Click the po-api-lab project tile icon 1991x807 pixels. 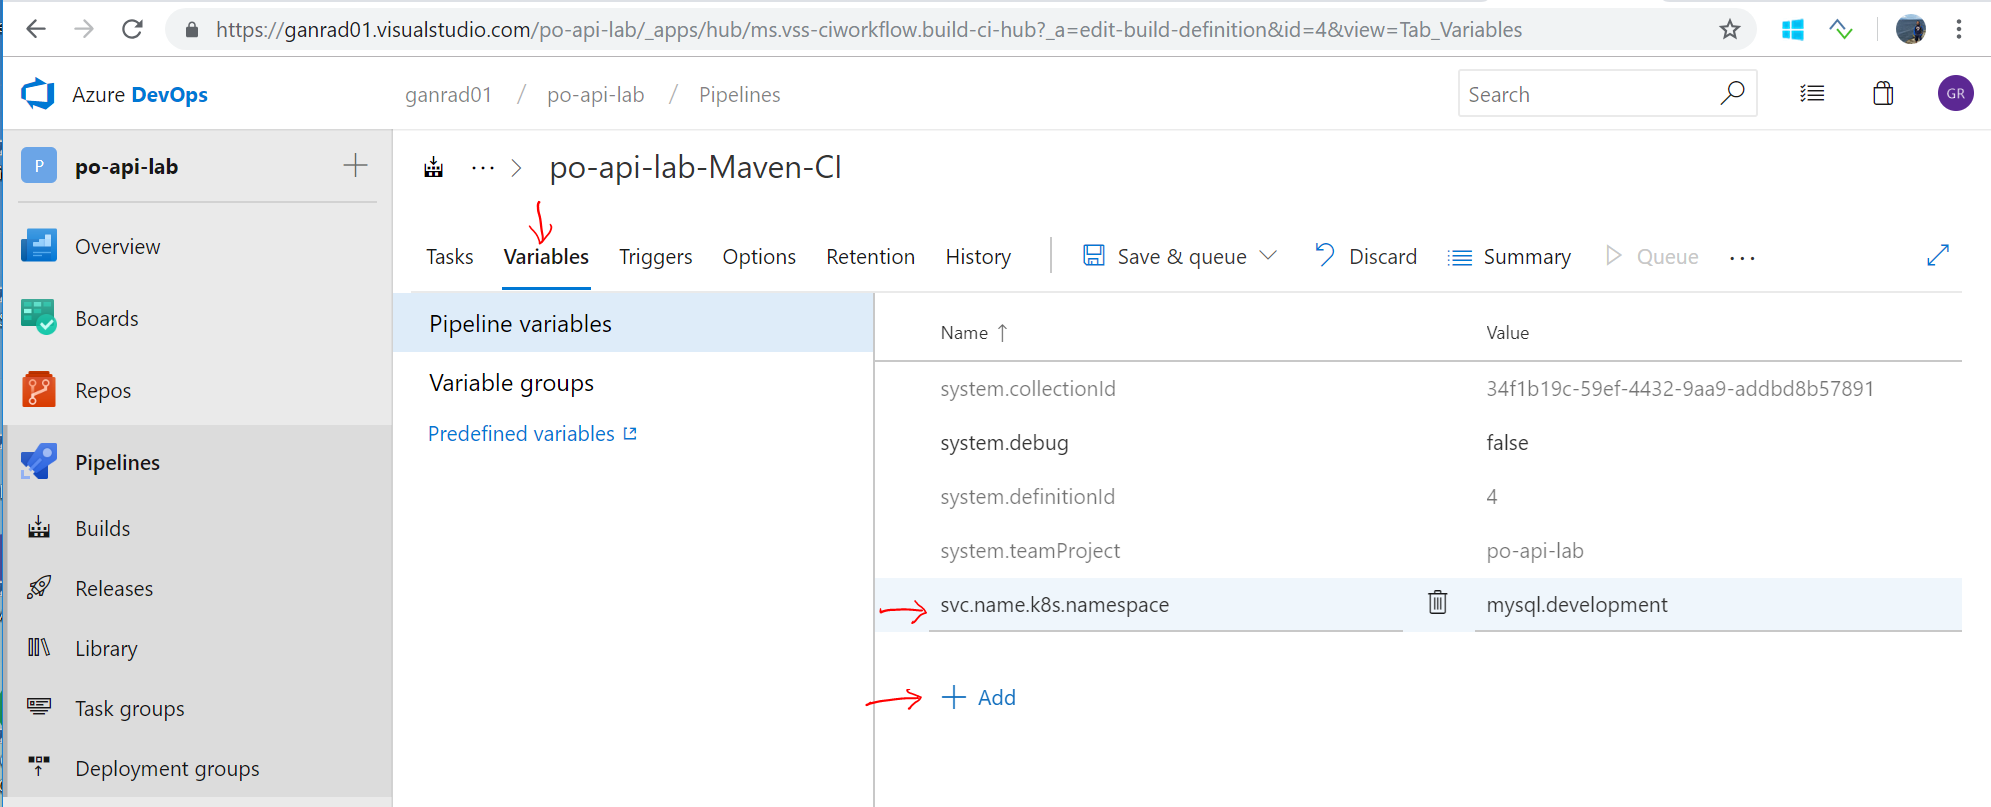(39, 166)
